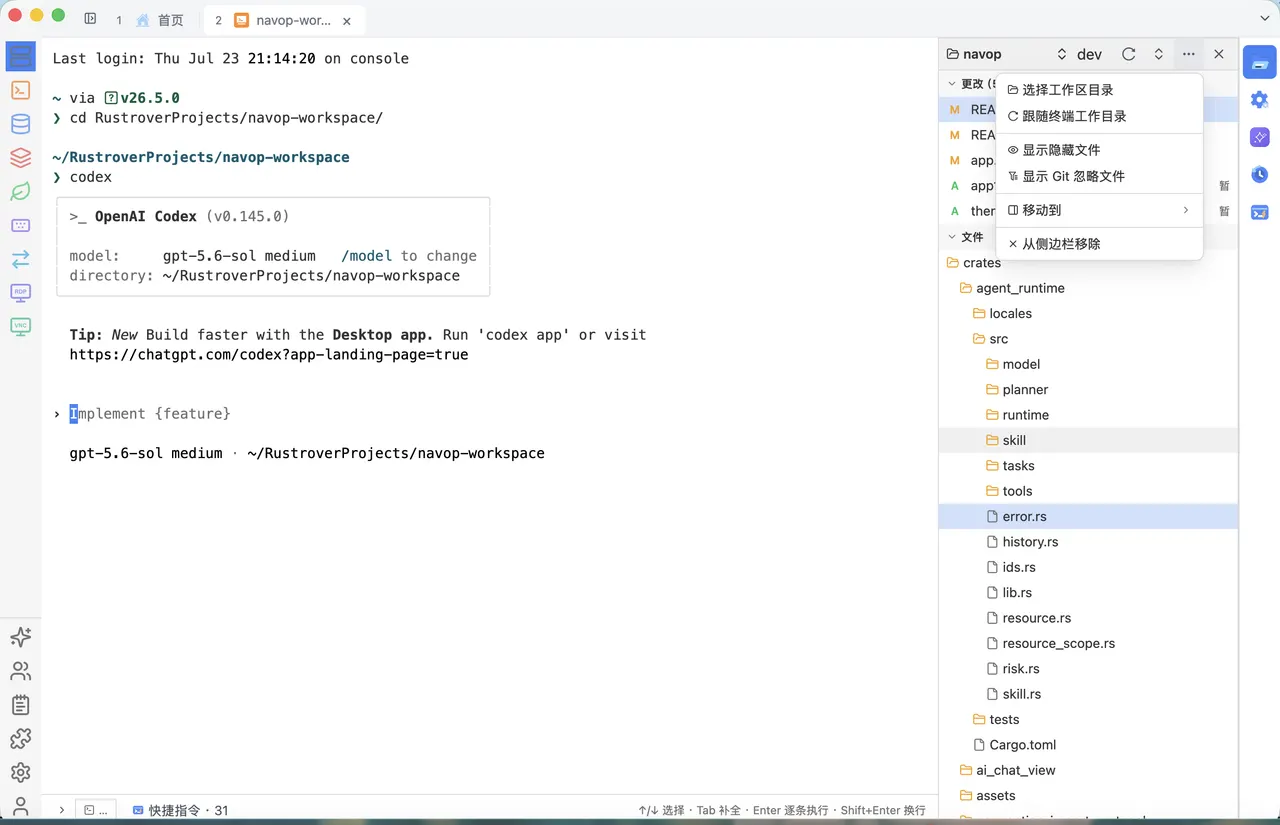Select the blue file manager icon in right rail
Image resolution: width=1280 pixels, height=825 pixels.
pos(1260,62)
